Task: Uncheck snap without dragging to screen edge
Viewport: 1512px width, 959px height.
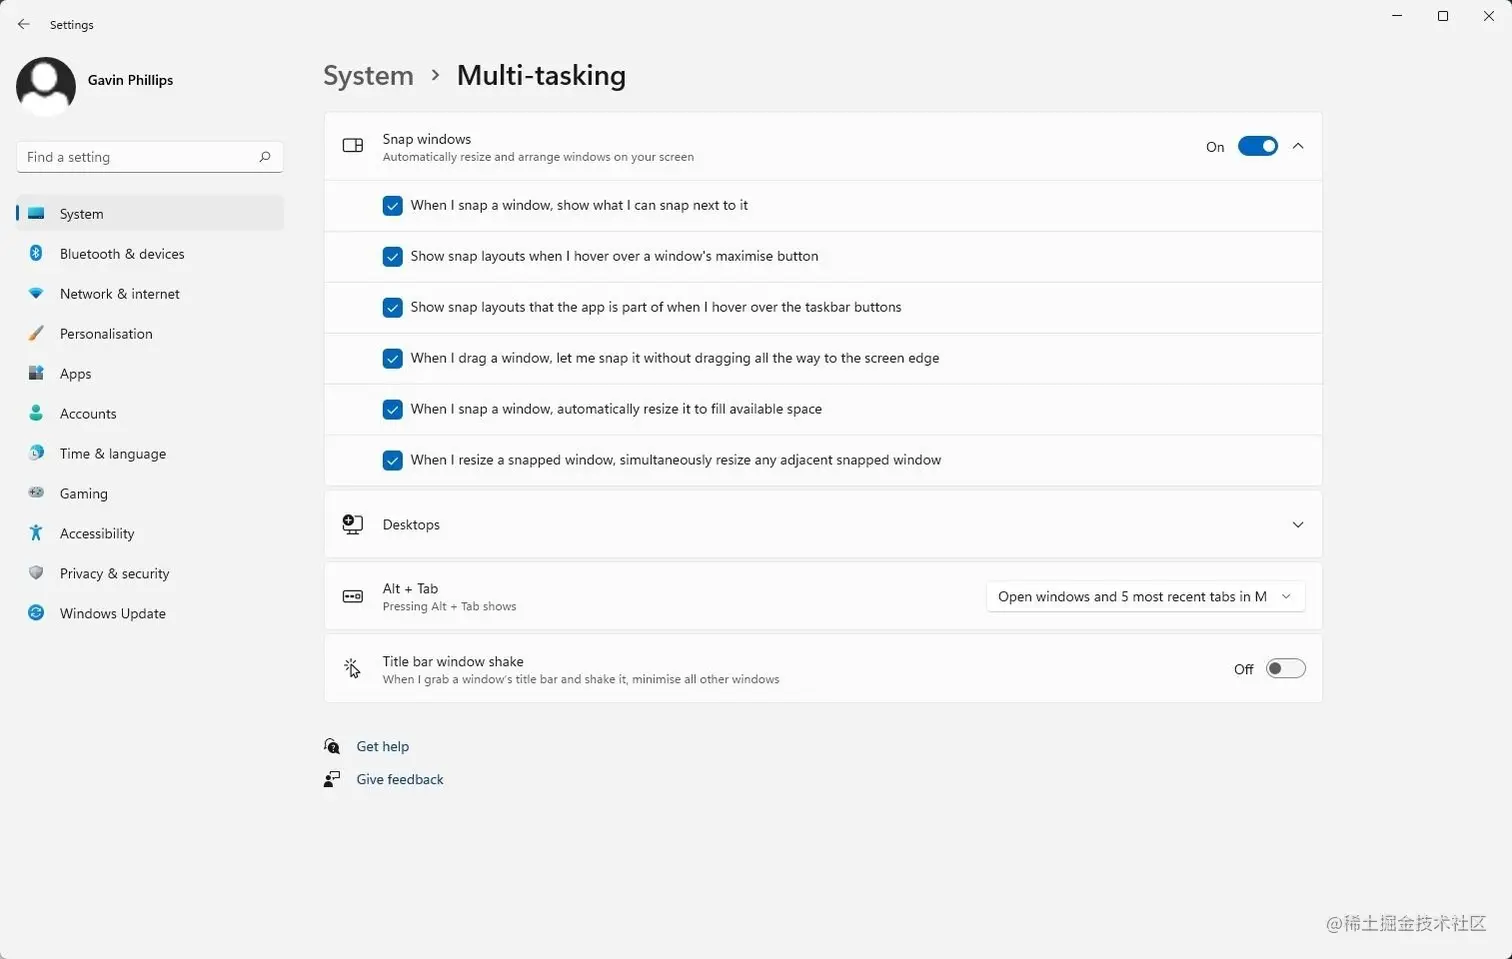Action: click(393, 359)
